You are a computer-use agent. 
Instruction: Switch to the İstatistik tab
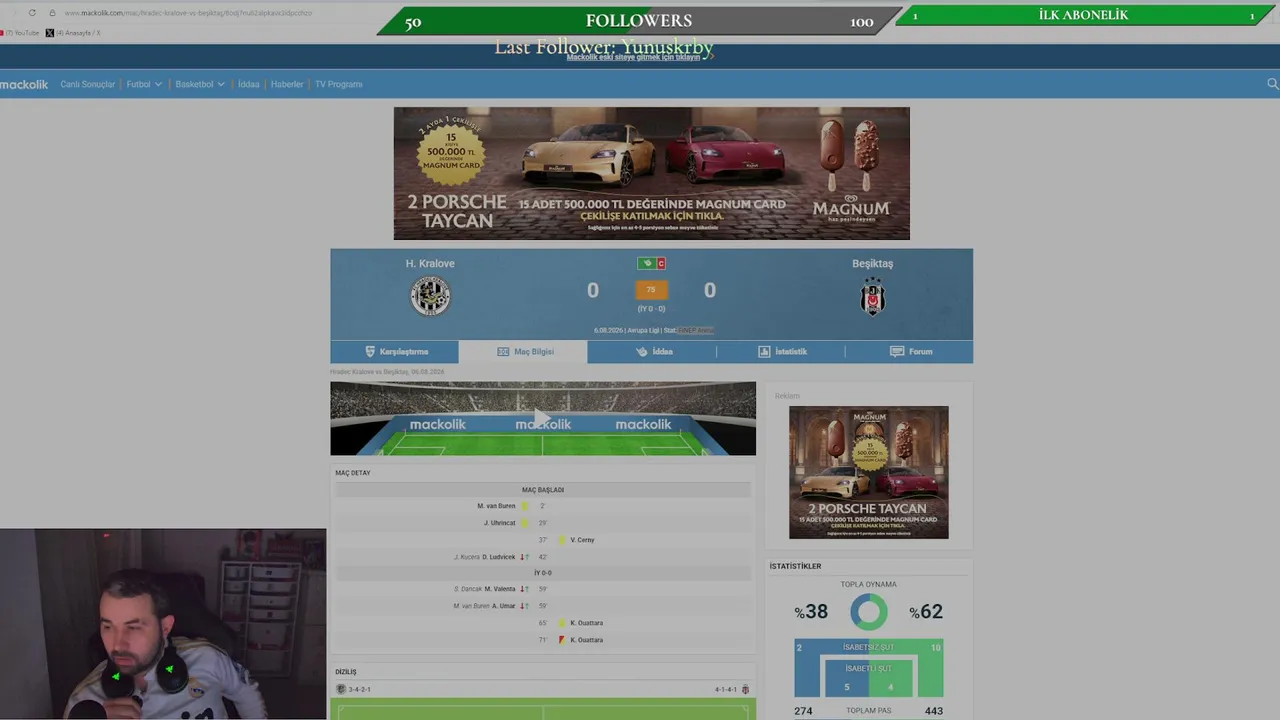pyautogui.click(x=781, y=352)
